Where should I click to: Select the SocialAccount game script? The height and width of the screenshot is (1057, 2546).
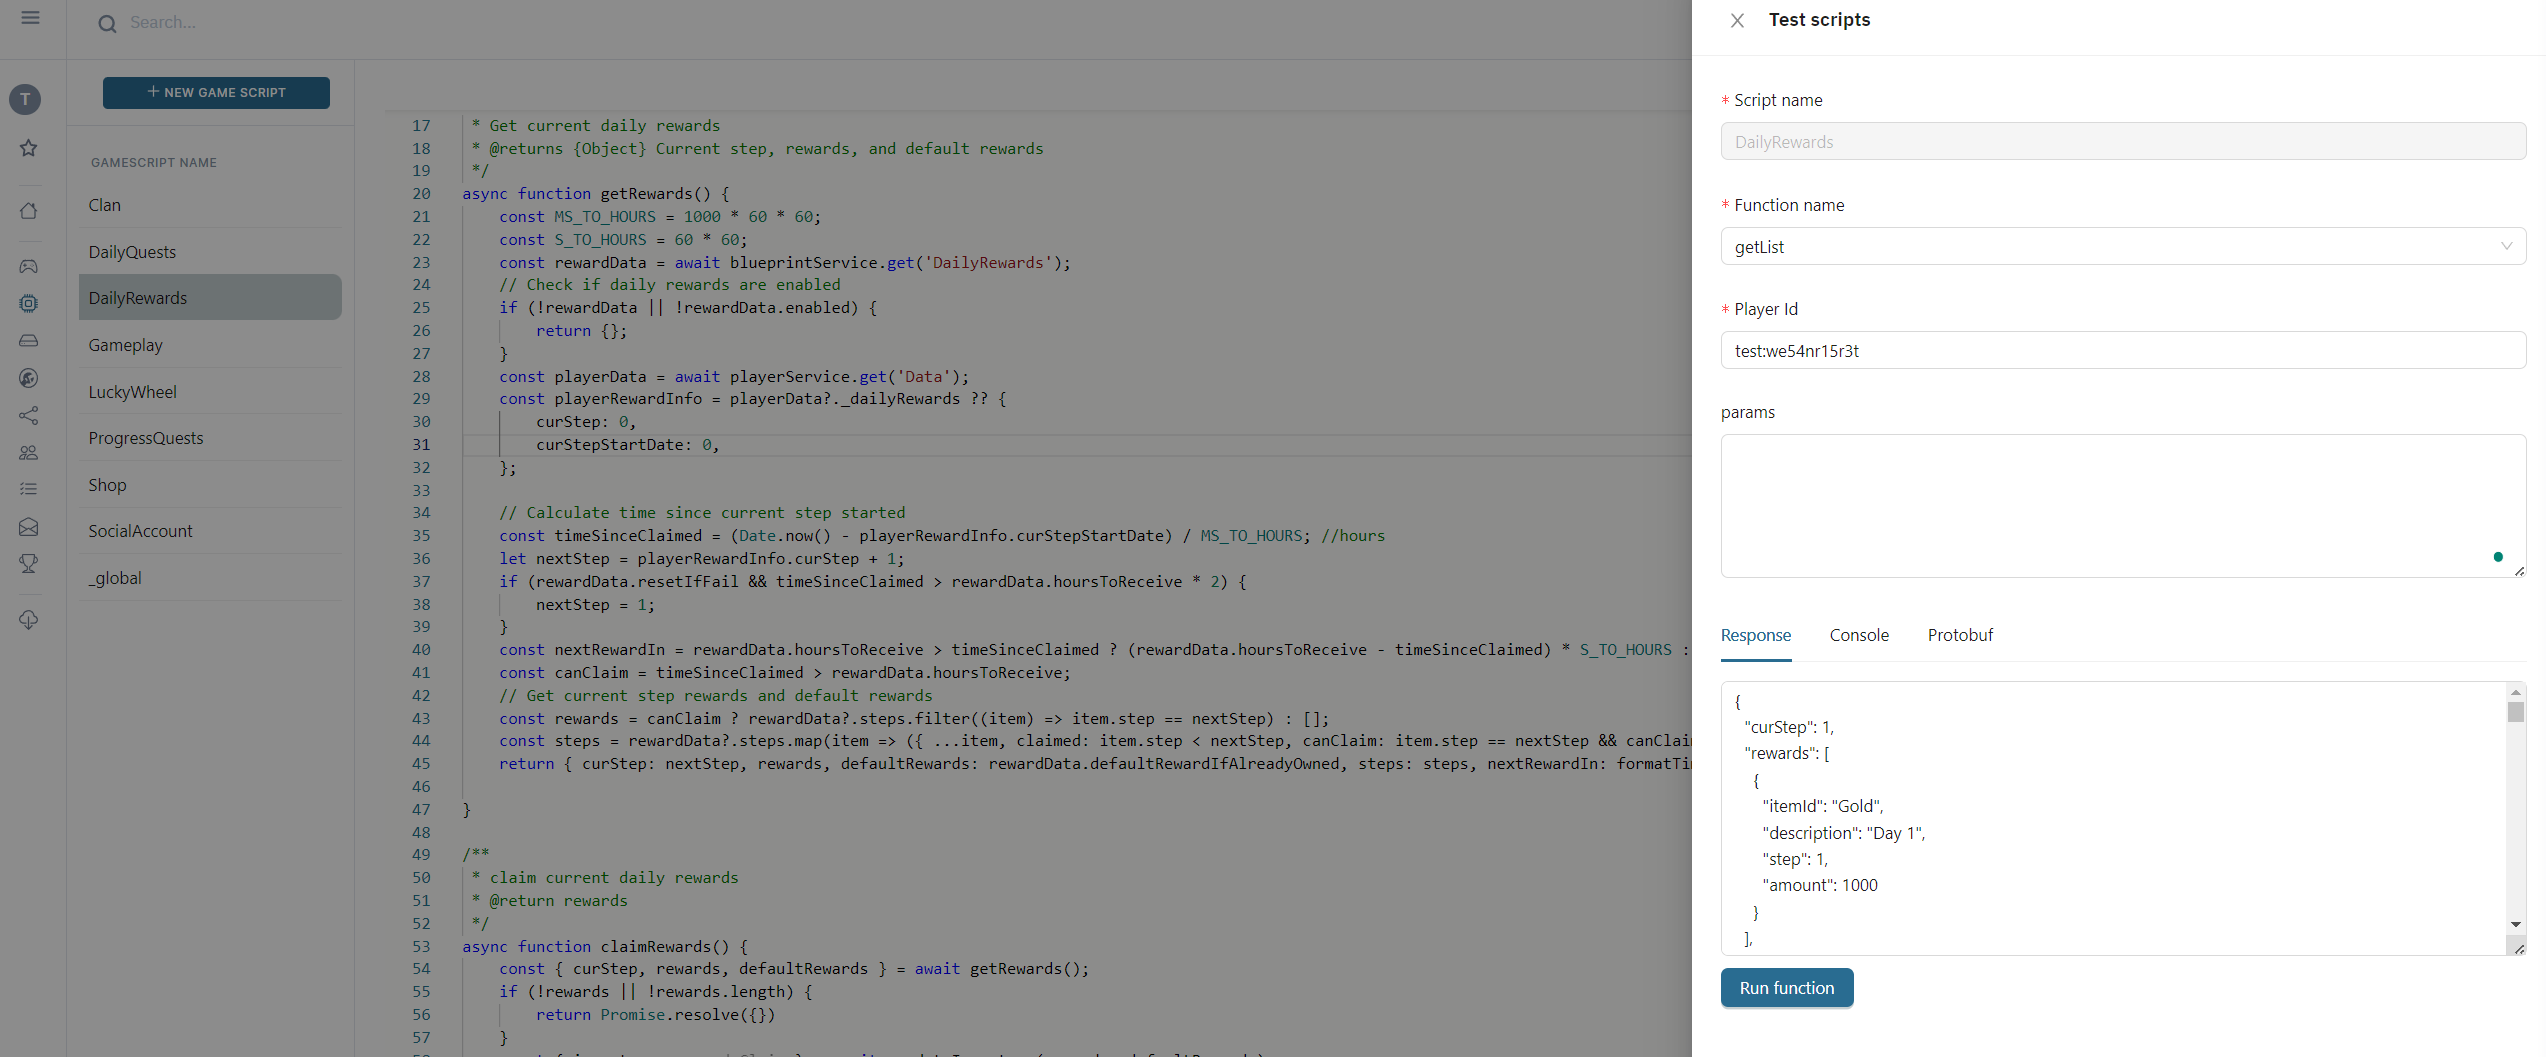pos(210,531)
